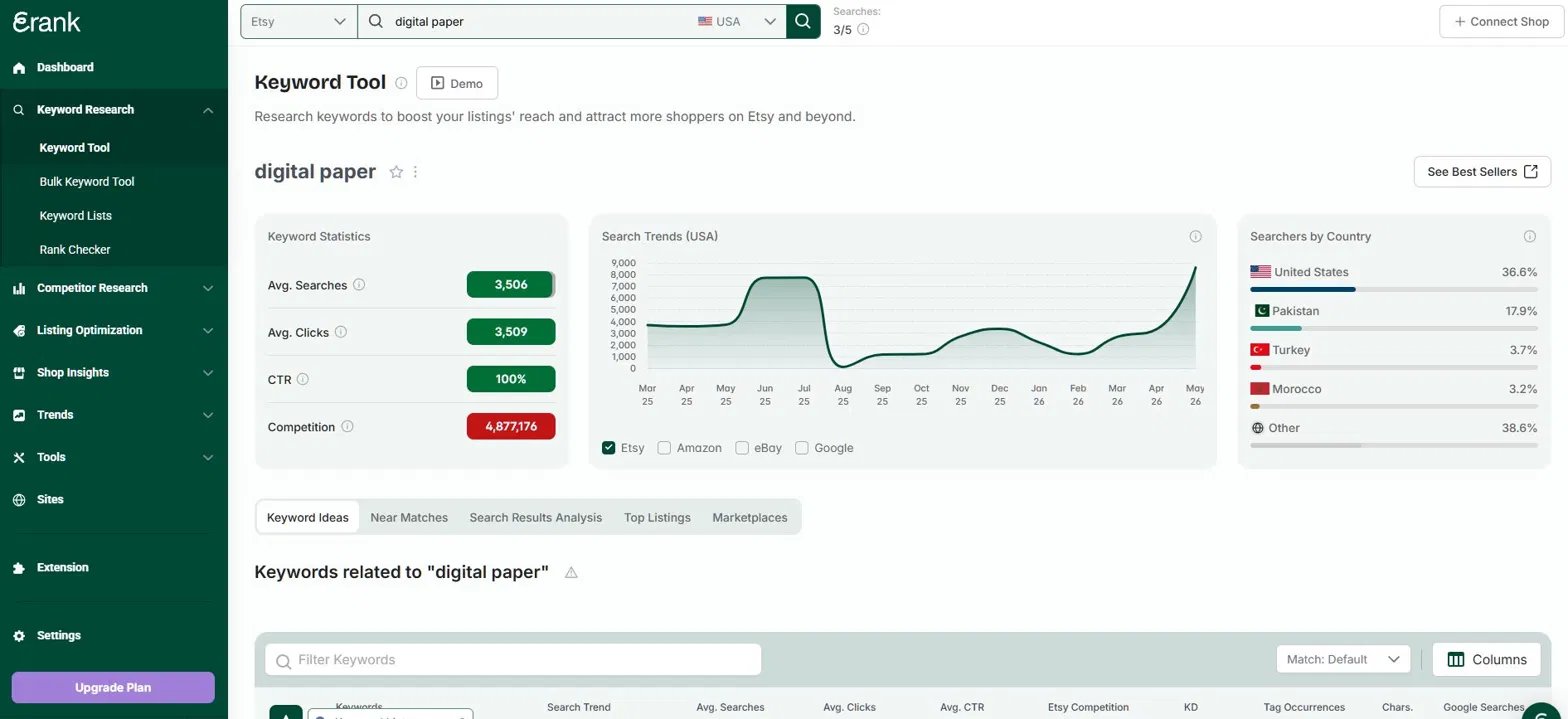This screenshot has width=1568, height=719.
Task: Click the Competition value 4,877,176
Action: (511, 426)
